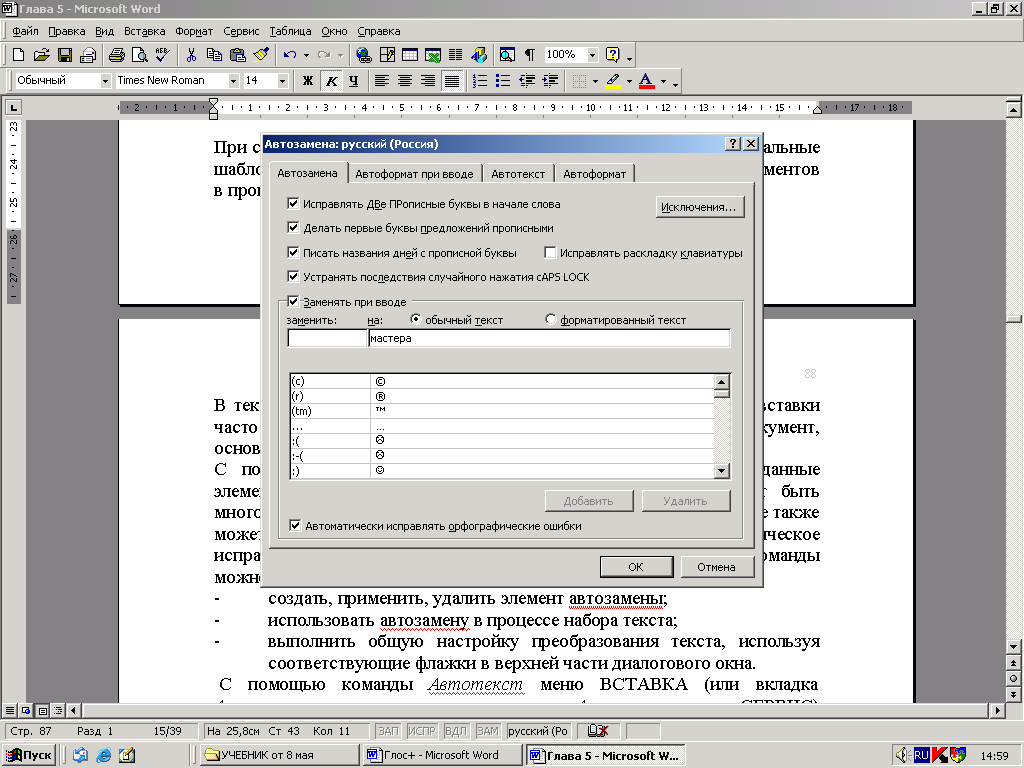
Task: Toggle 'Заменять при вводе' checkbox
Action: (293, 301)
